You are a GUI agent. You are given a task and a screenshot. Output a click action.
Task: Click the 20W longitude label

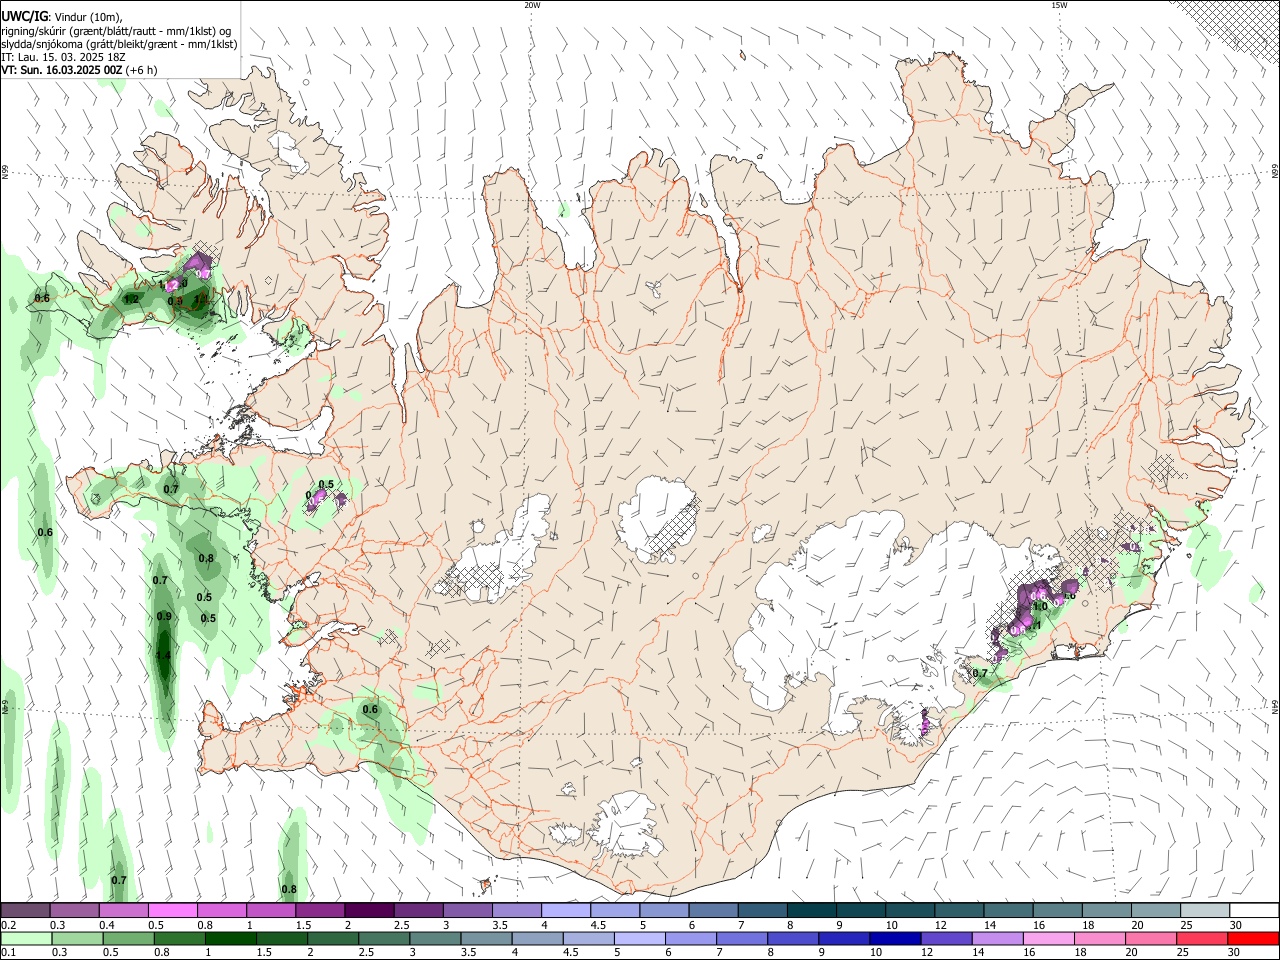(x=532, y=5)
